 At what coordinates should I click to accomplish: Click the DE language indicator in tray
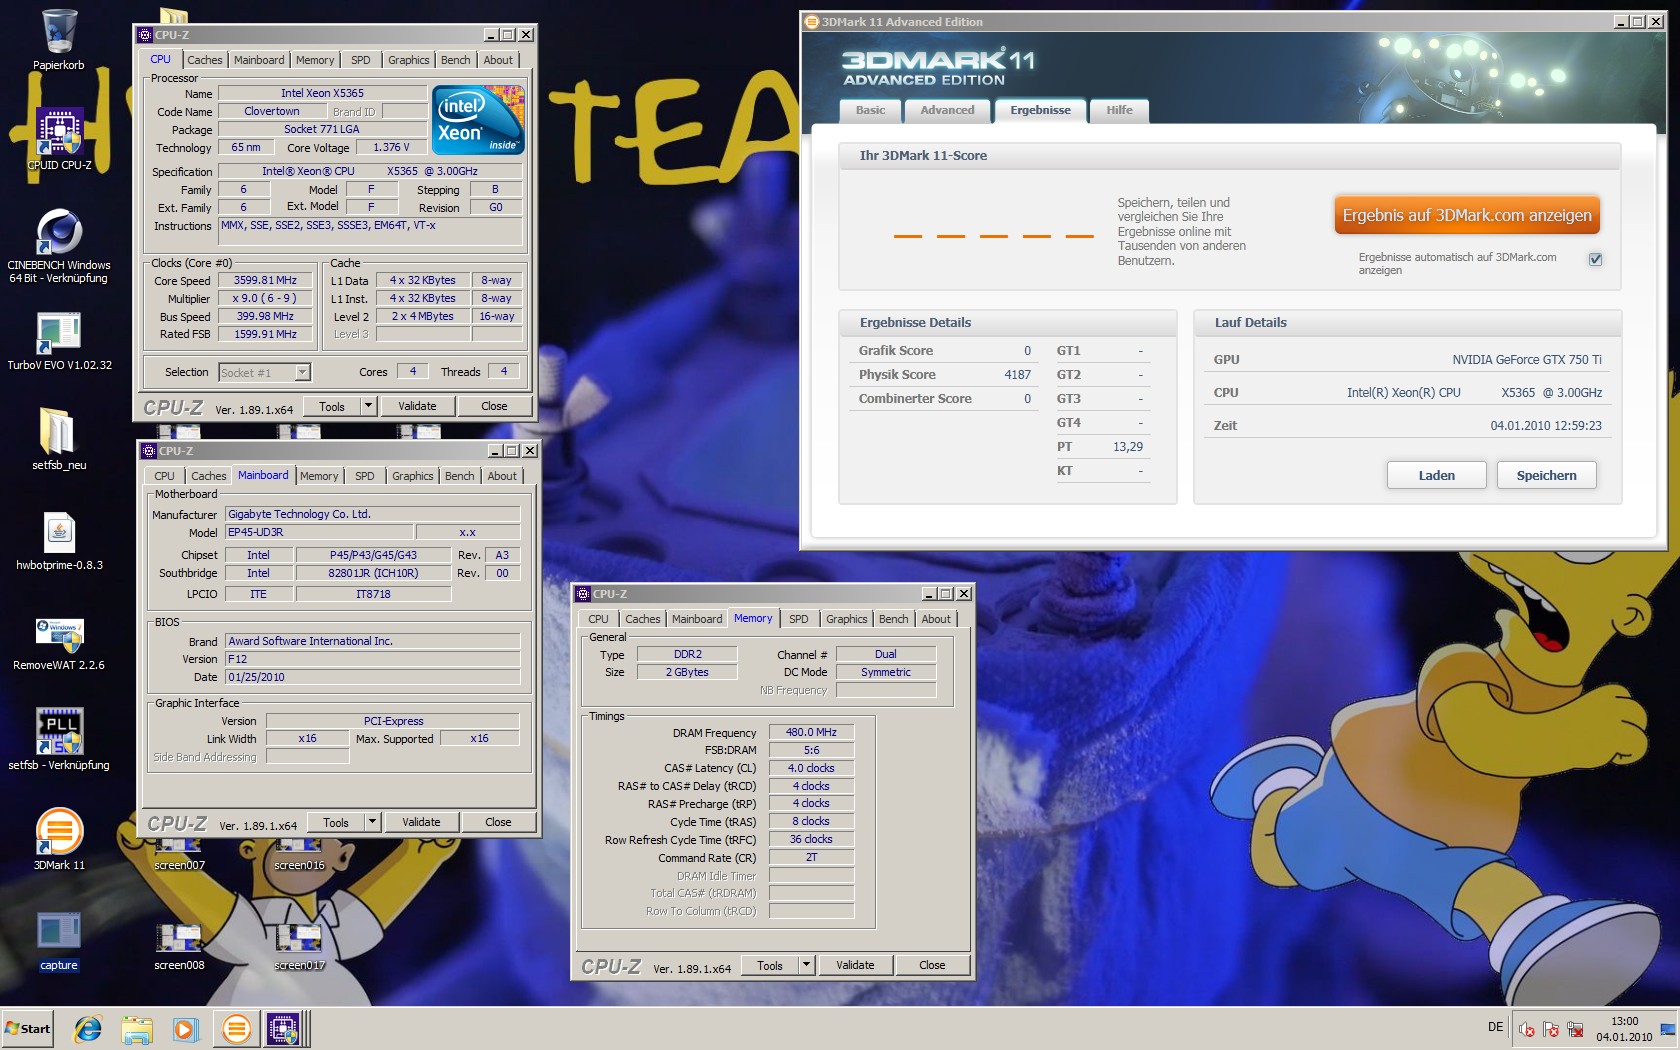1495,1027
